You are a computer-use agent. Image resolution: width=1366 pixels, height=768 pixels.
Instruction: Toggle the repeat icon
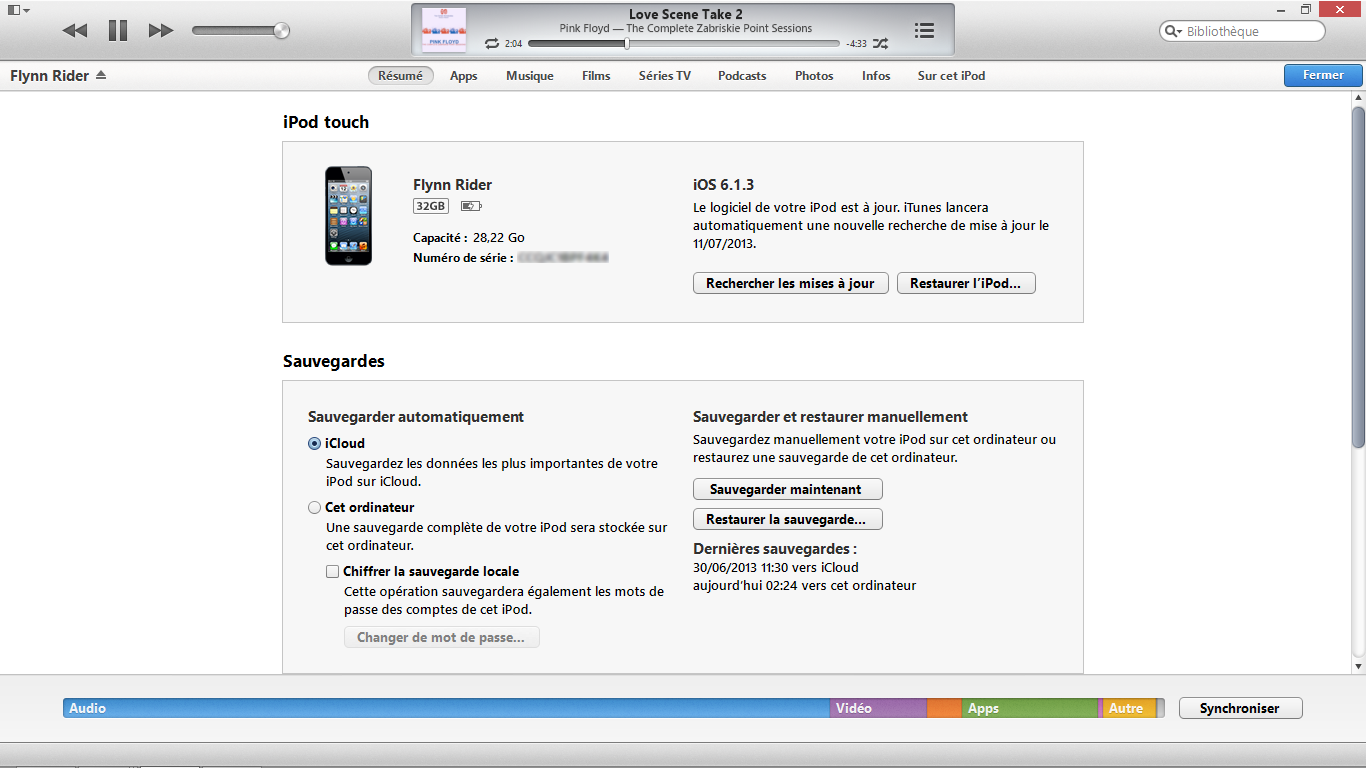(x=491, y=44)
